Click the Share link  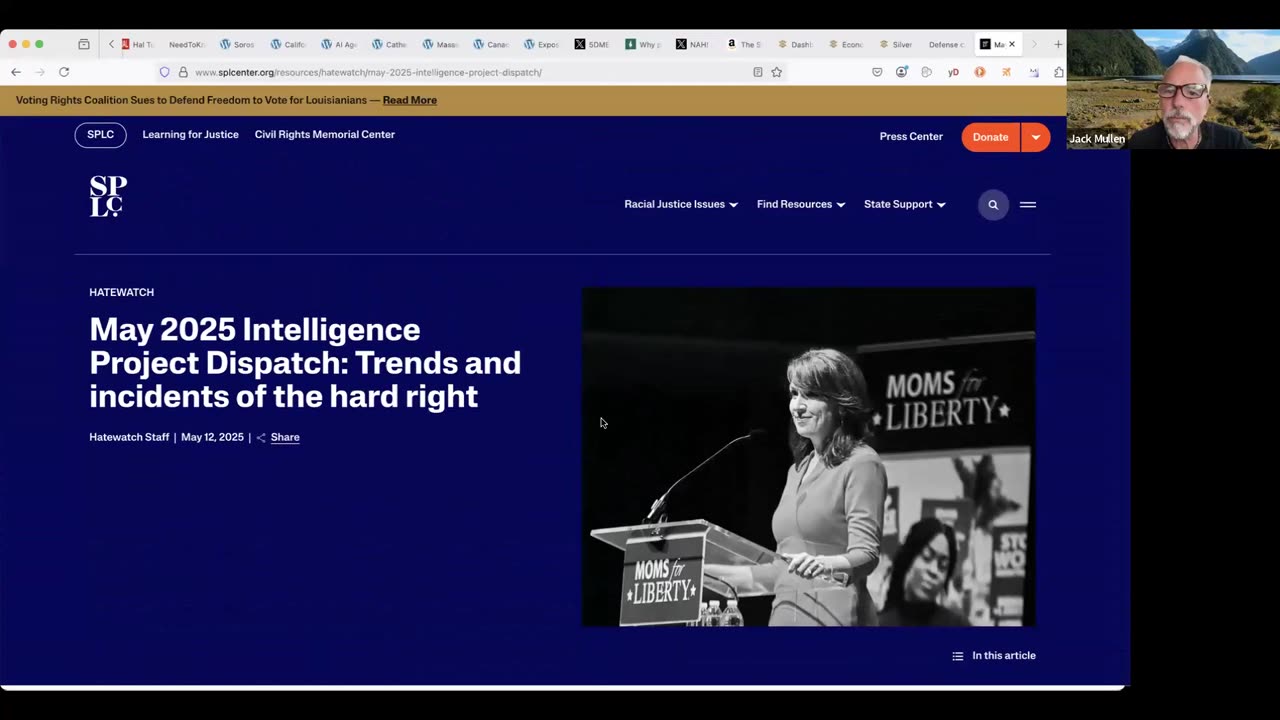tap(285, 438)
